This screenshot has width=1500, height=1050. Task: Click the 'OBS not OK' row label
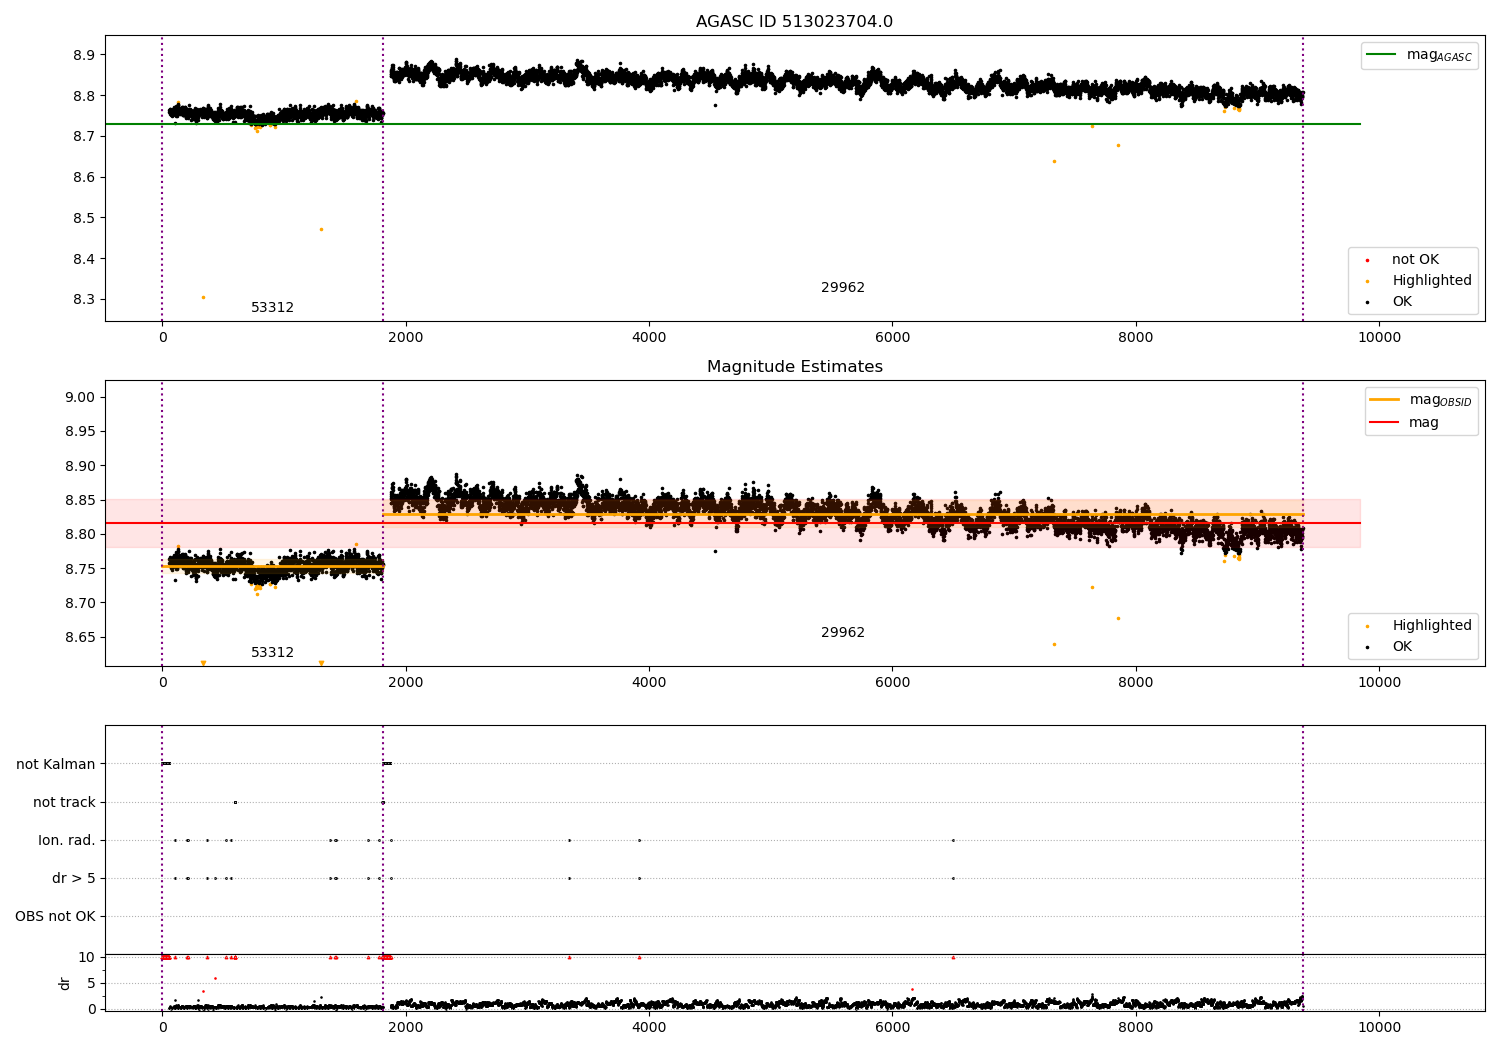[55, 917]
